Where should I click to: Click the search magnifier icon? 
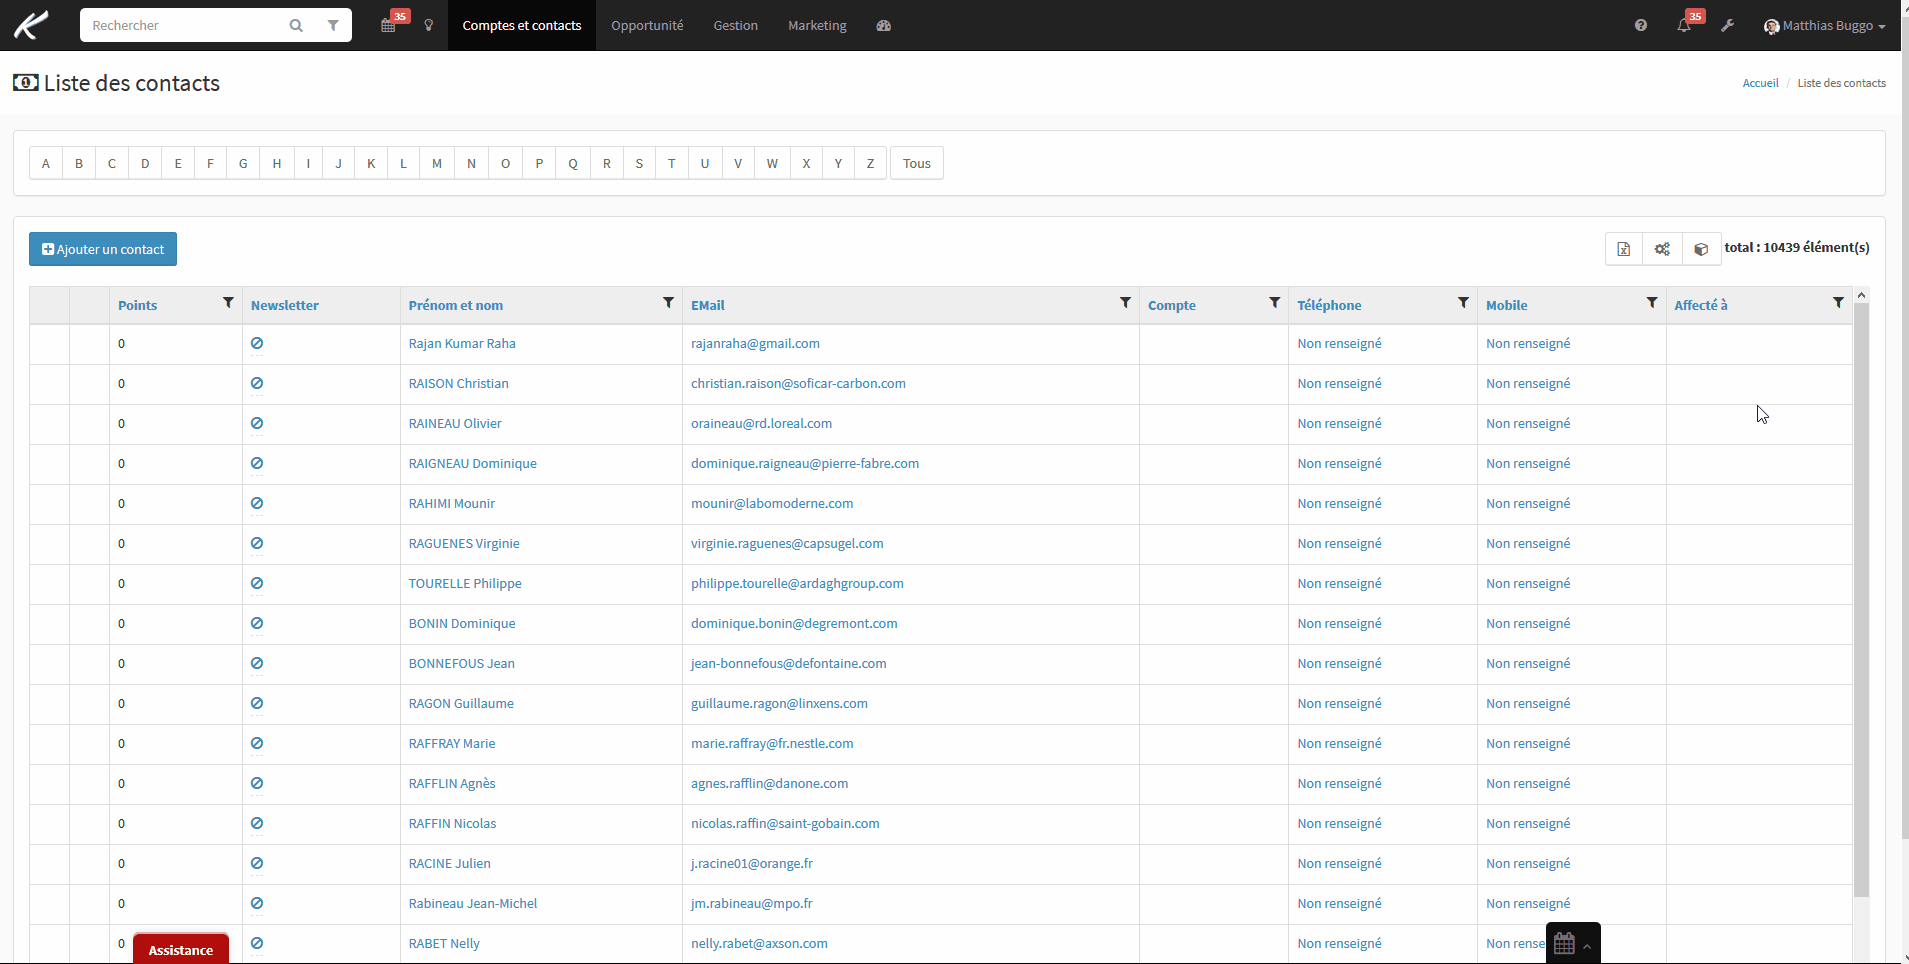[296, 26]
